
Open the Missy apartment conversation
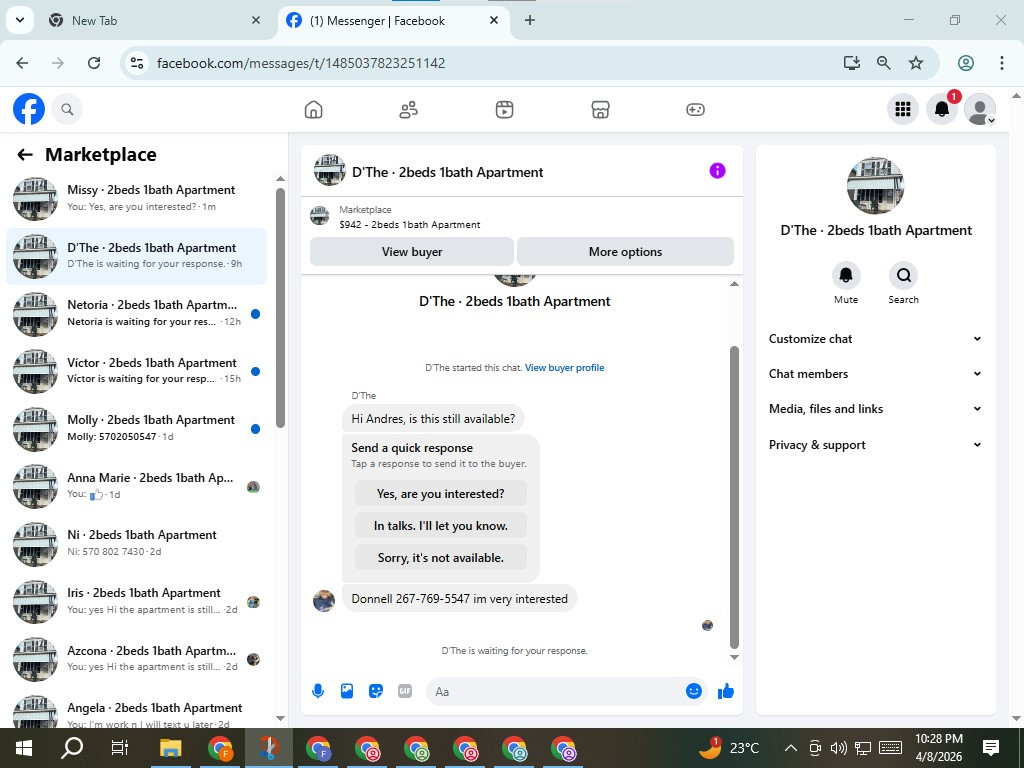pyautogui.click(x=136, y=198)
